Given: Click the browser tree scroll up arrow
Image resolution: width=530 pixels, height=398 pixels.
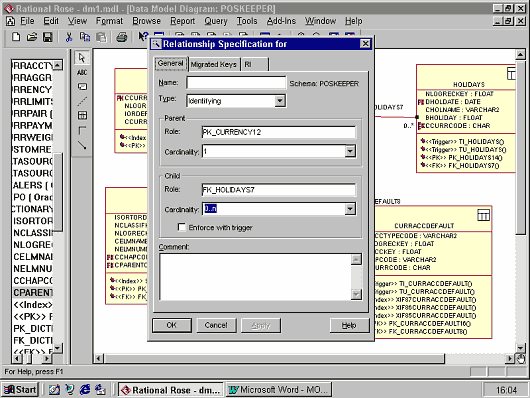Looking at the screenshot, I should pos(58,65).
